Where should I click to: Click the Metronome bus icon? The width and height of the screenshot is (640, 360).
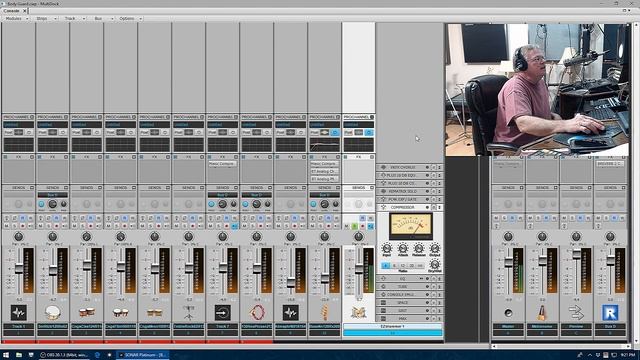coord(542,313)
